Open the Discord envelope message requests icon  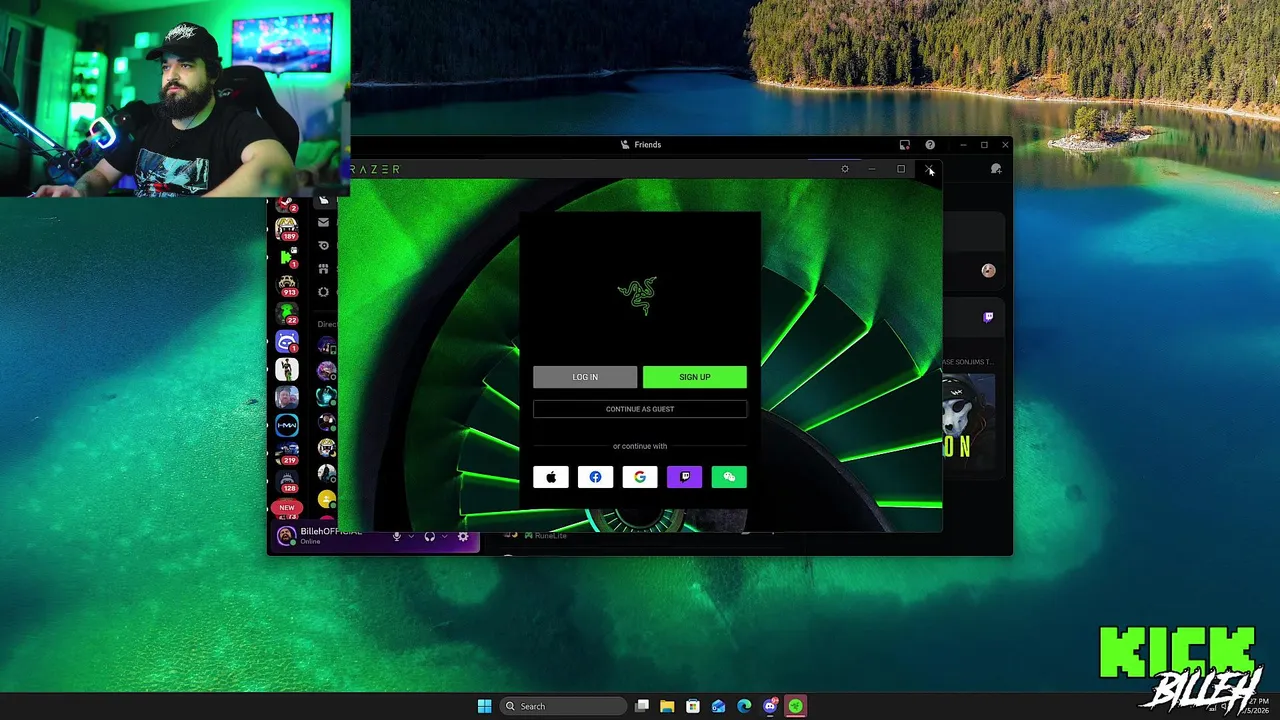[x=323, y=222]
